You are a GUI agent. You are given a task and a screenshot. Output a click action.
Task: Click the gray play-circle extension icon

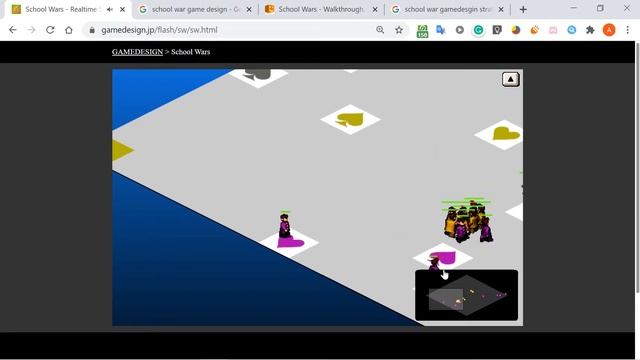460,30
